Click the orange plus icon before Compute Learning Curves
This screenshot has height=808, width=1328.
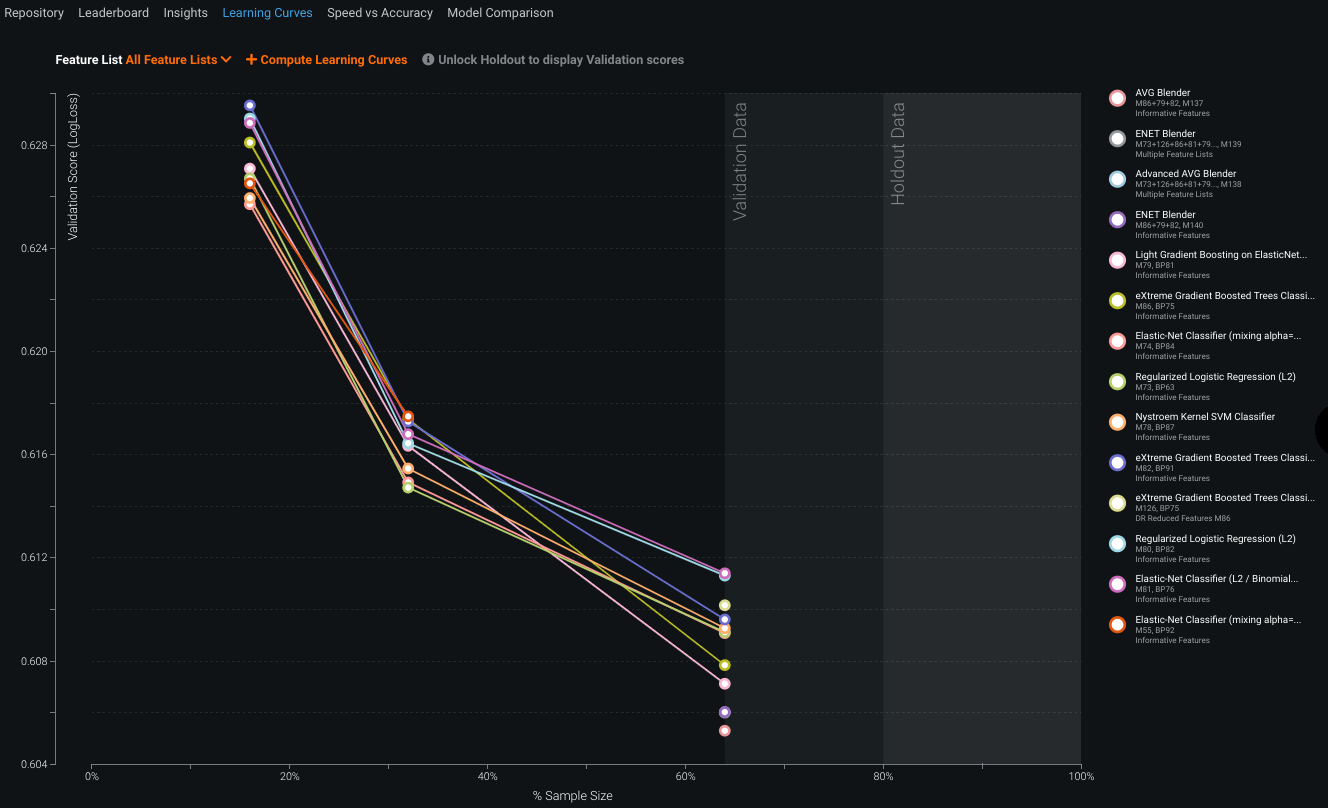point(253,59)
